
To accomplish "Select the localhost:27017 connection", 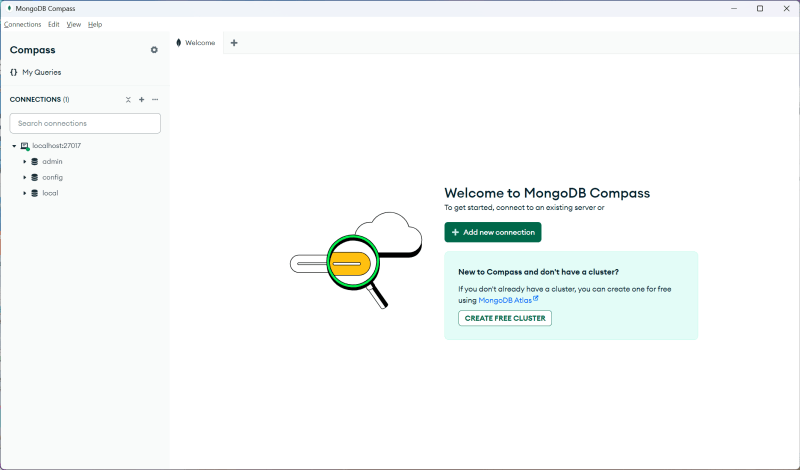I will pos(57,146).
